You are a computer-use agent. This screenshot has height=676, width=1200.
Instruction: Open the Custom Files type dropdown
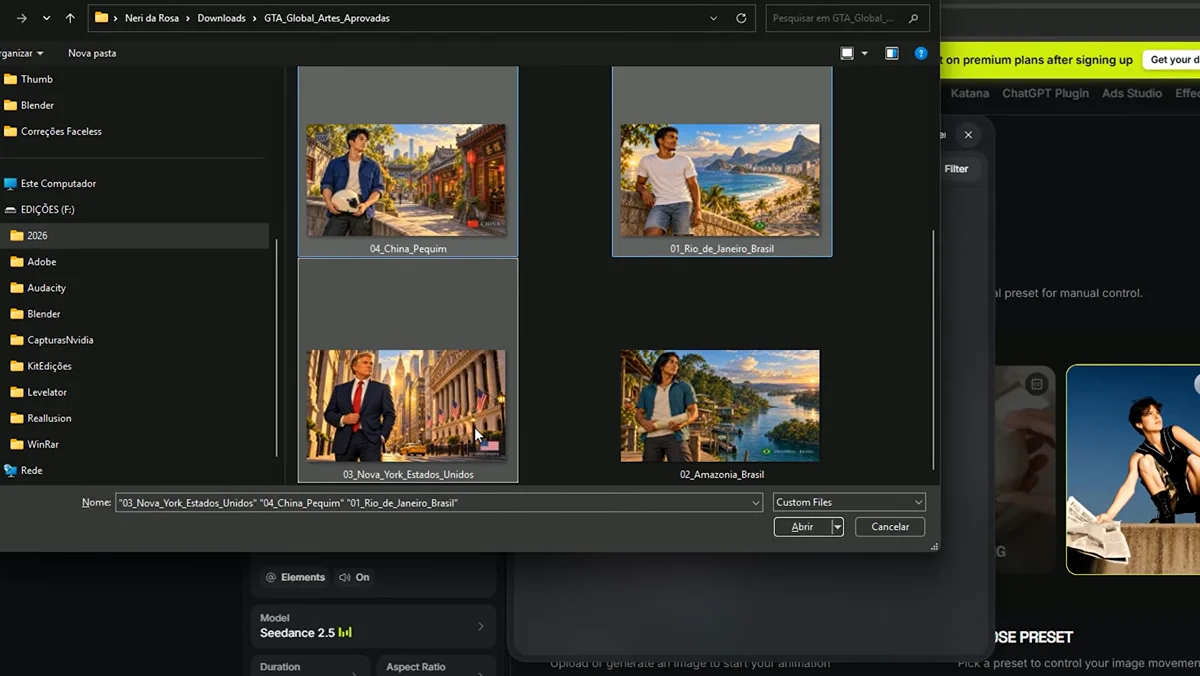(x=849, y=502)
